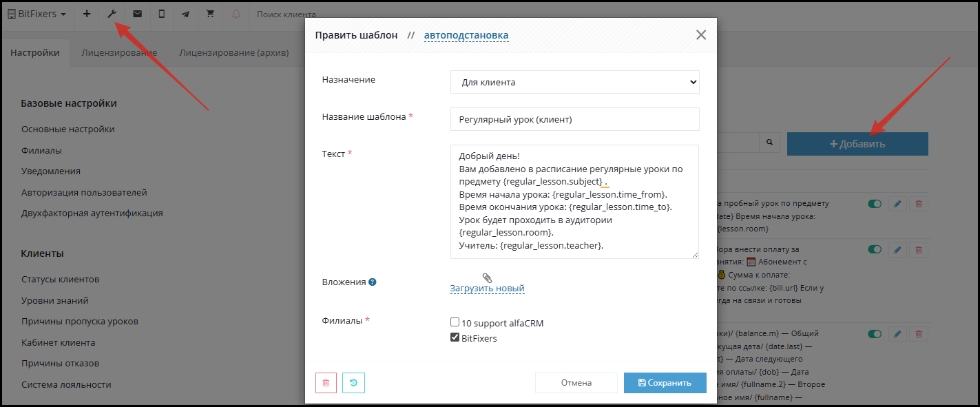Click the Отмена button

click(576, 383)
